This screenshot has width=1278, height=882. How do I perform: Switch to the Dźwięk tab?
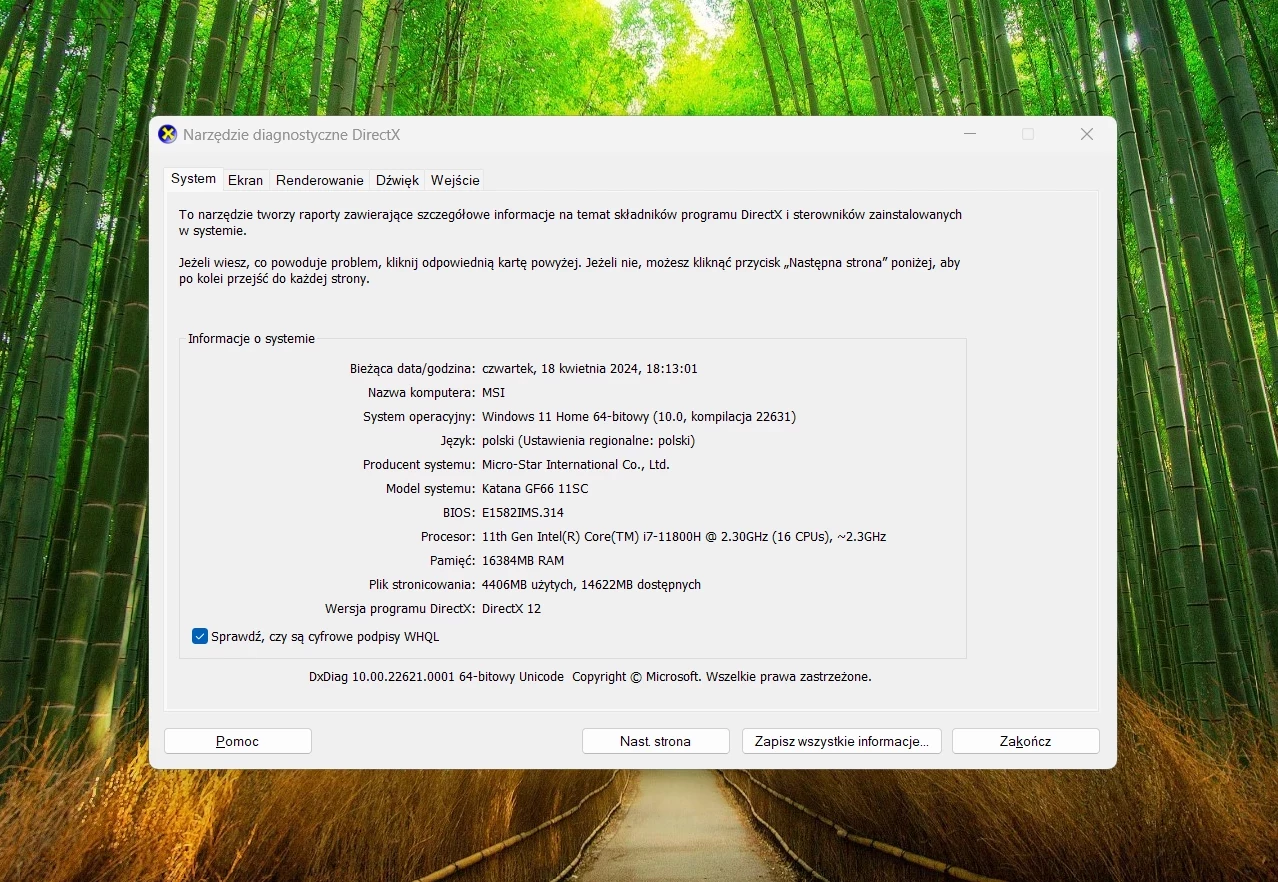click(397, 180)
